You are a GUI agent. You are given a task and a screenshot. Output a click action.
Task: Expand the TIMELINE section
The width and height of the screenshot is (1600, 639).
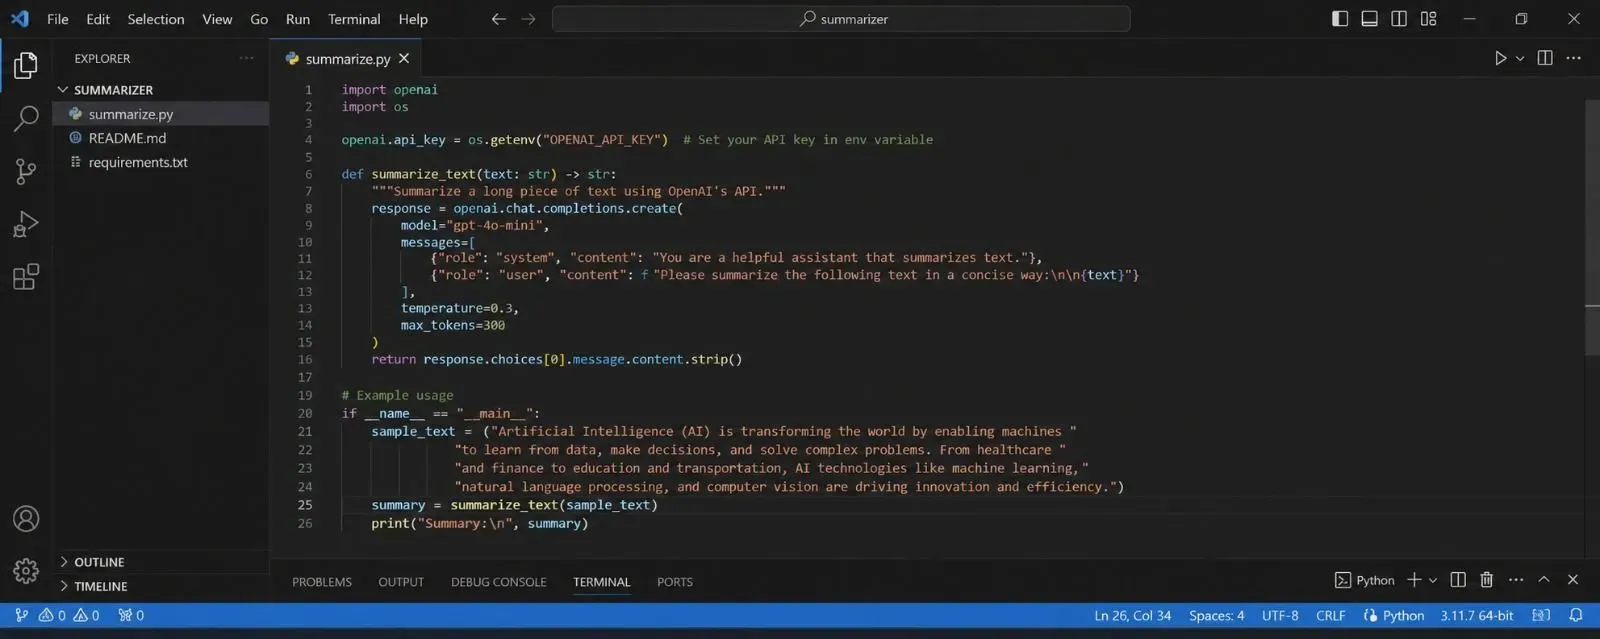(161, 586)
